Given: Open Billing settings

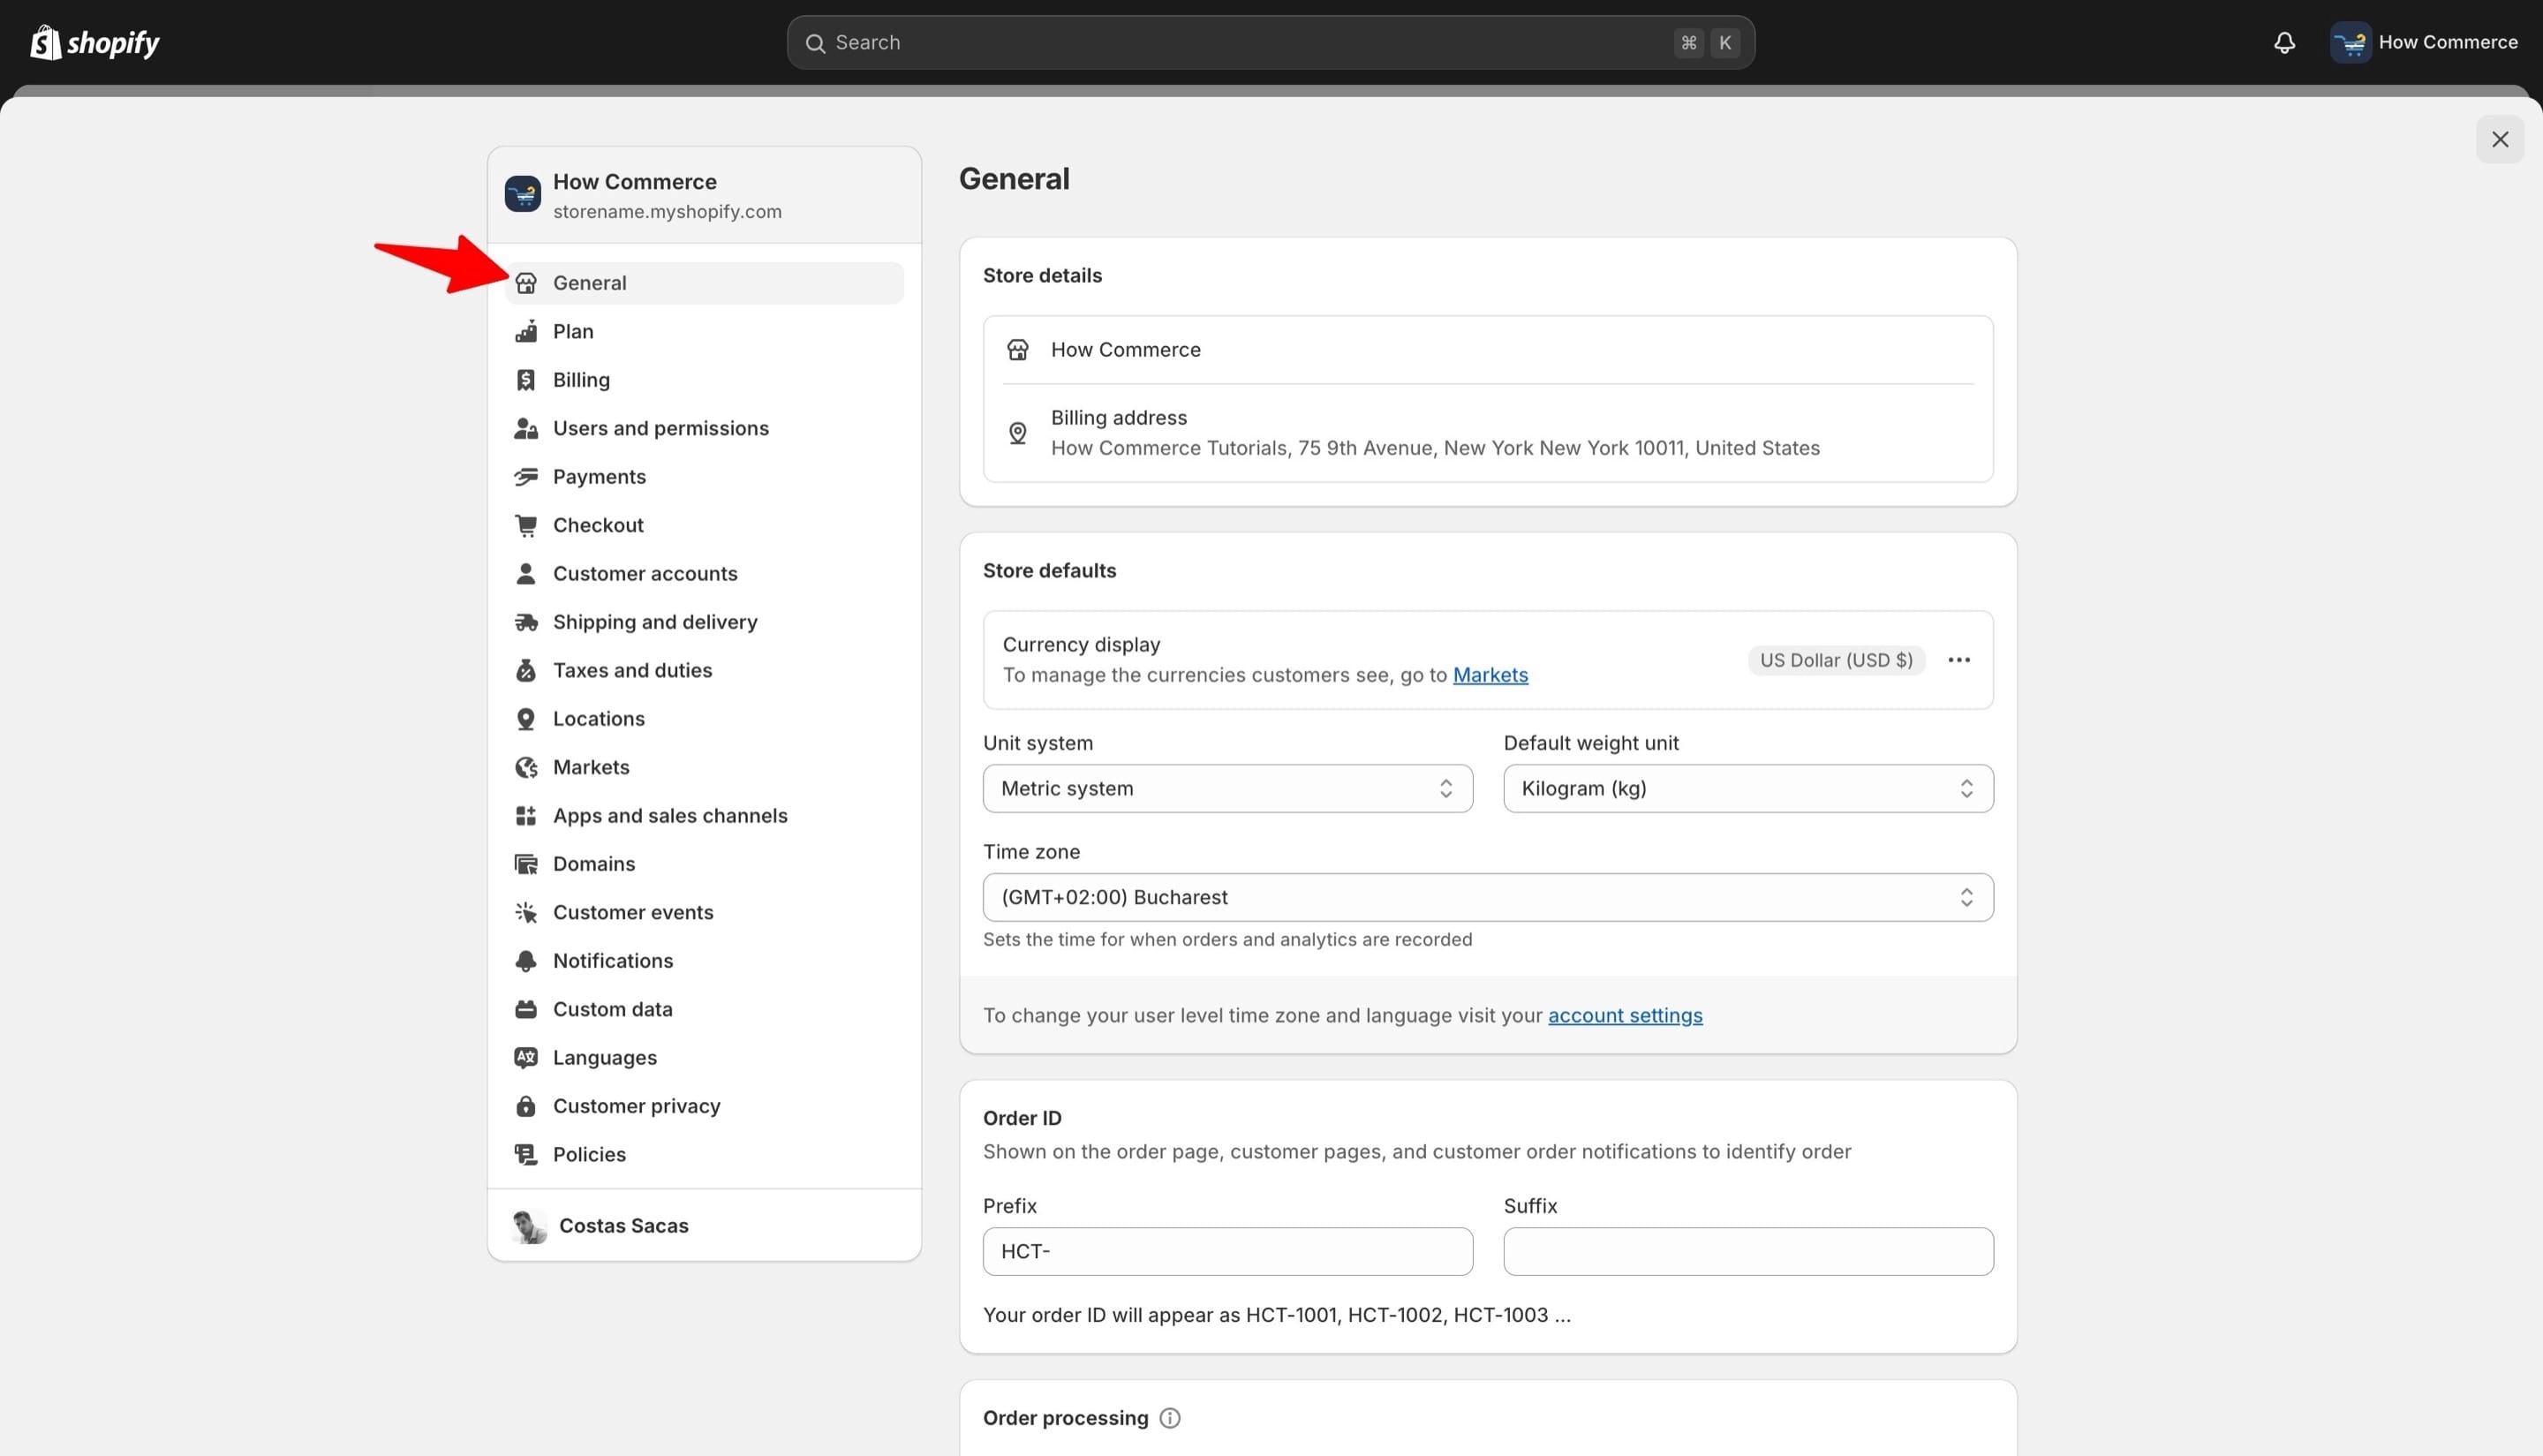Looking at the screenshot, I should tap(704, 380).
